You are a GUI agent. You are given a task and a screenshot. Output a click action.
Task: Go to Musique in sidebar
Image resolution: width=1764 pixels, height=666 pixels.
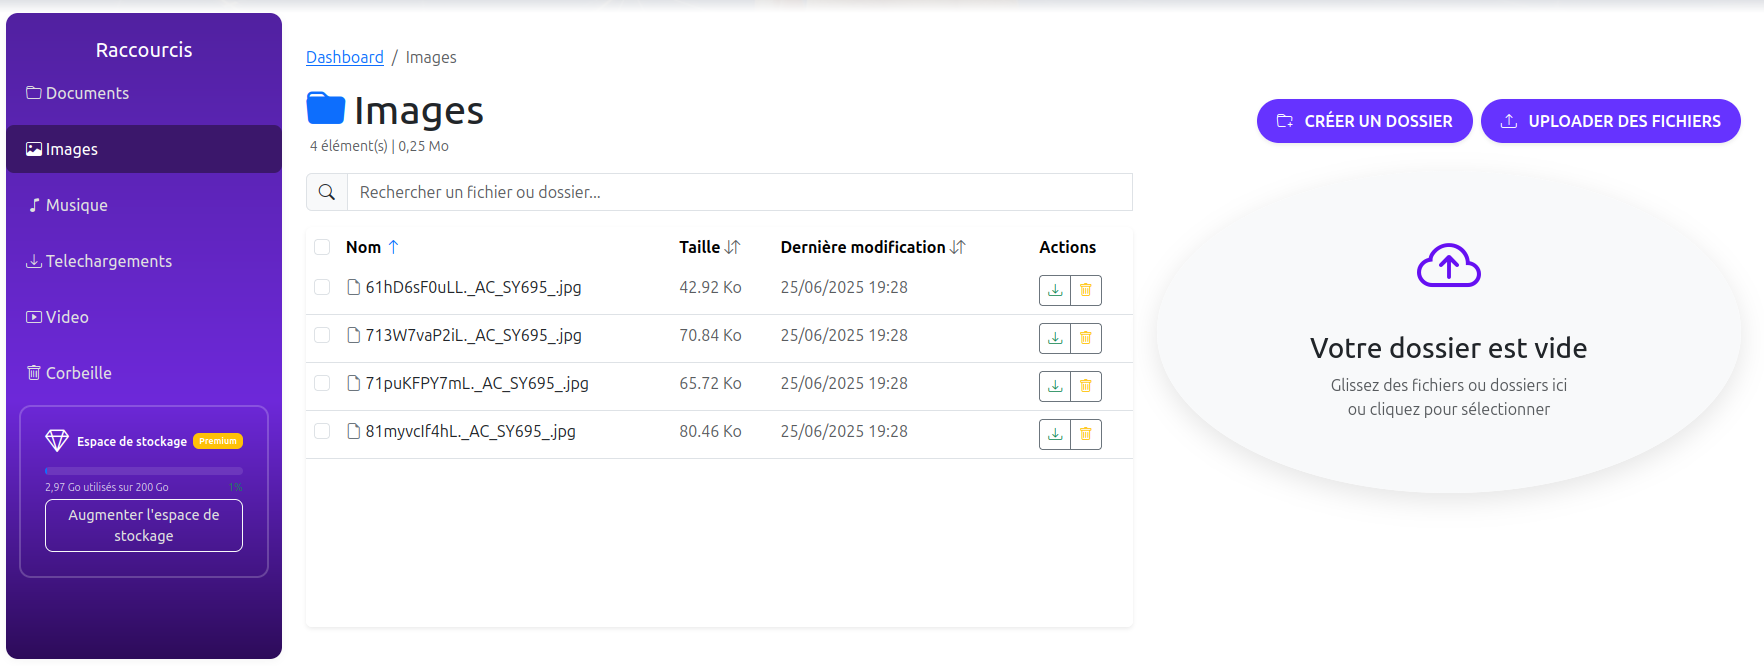click(x=144, y=205)
